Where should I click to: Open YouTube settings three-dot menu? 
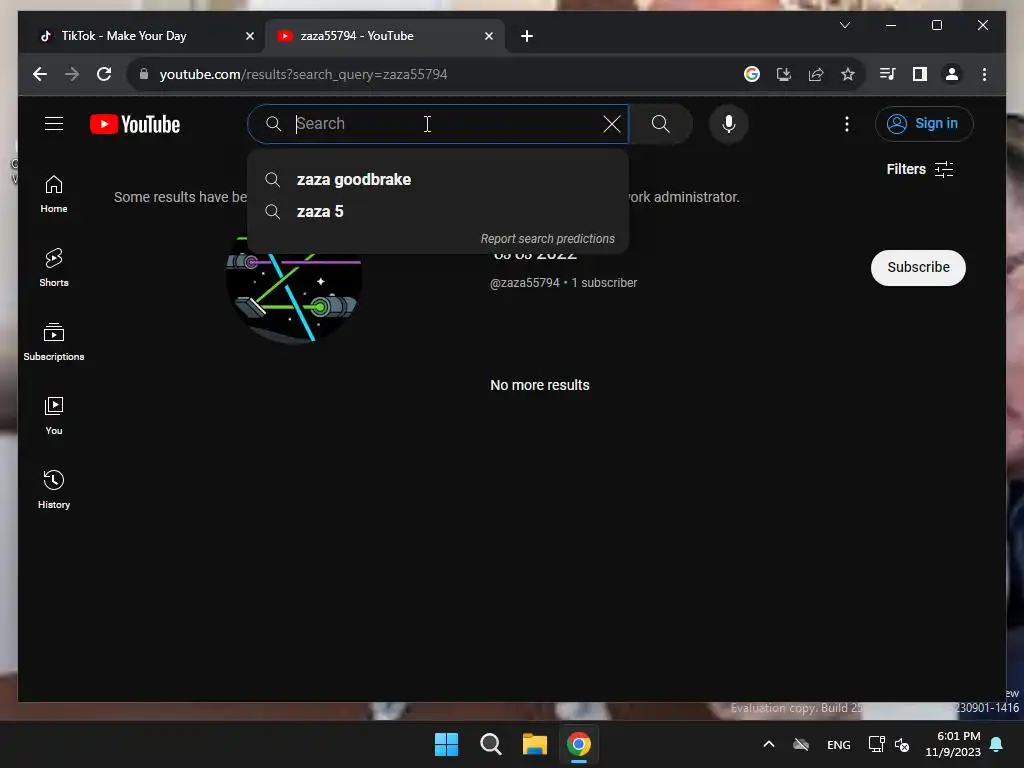[x=847, y=124]
